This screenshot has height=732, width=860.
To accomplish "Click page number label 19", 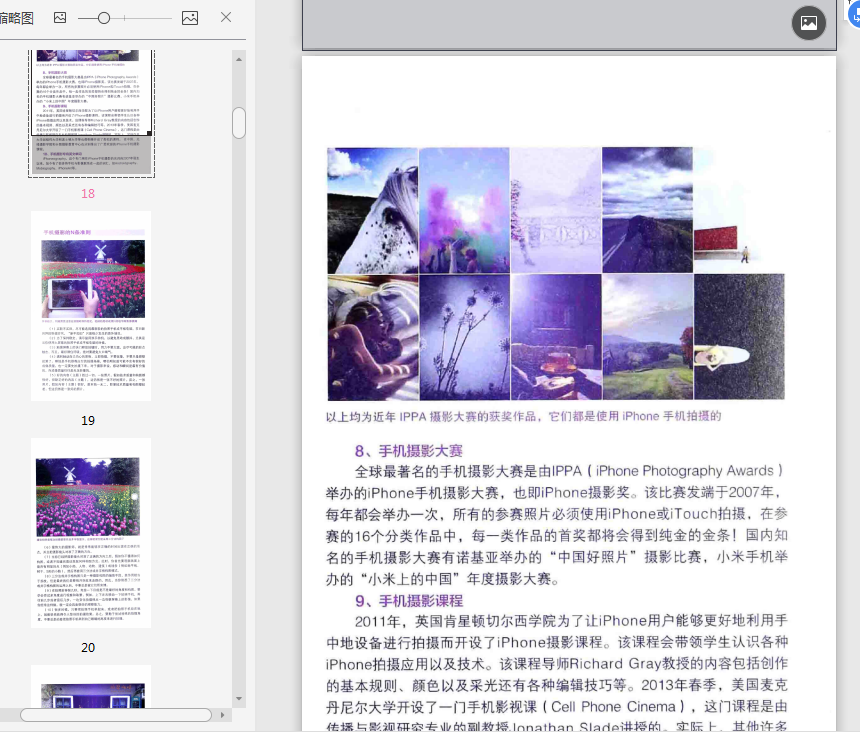I will (x=88, y=421).
